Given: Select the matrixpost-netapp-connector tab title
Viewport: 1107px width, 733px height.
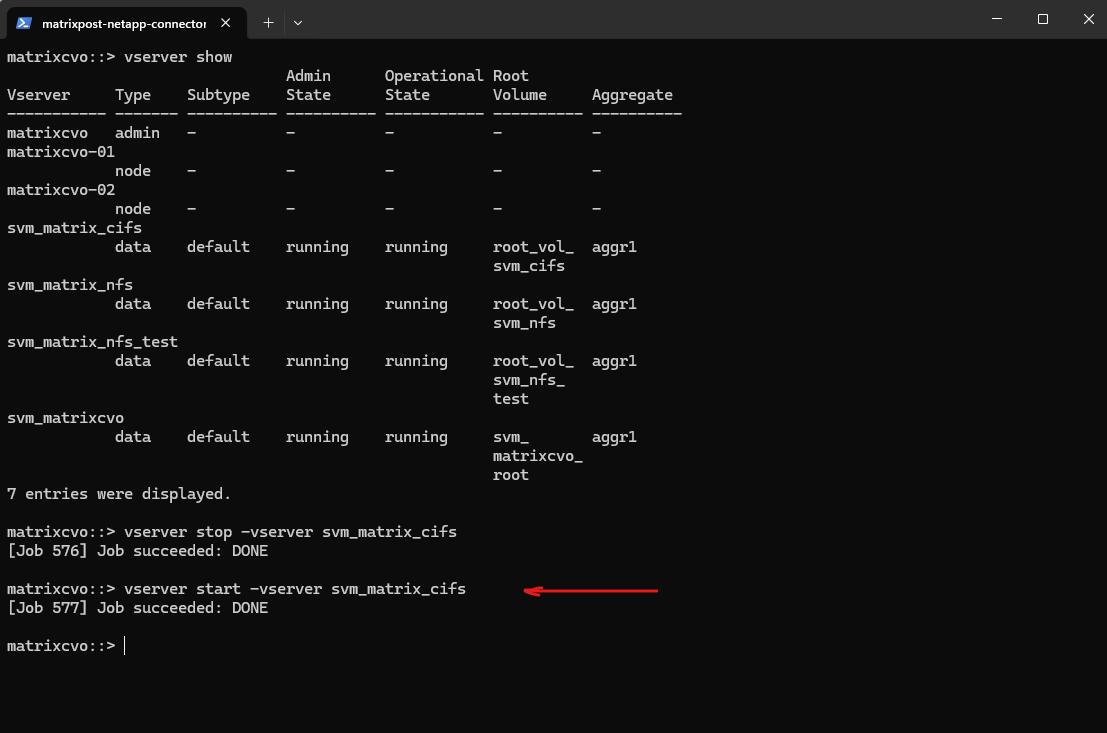Looking at the screenshot, I should pos(124,22).
